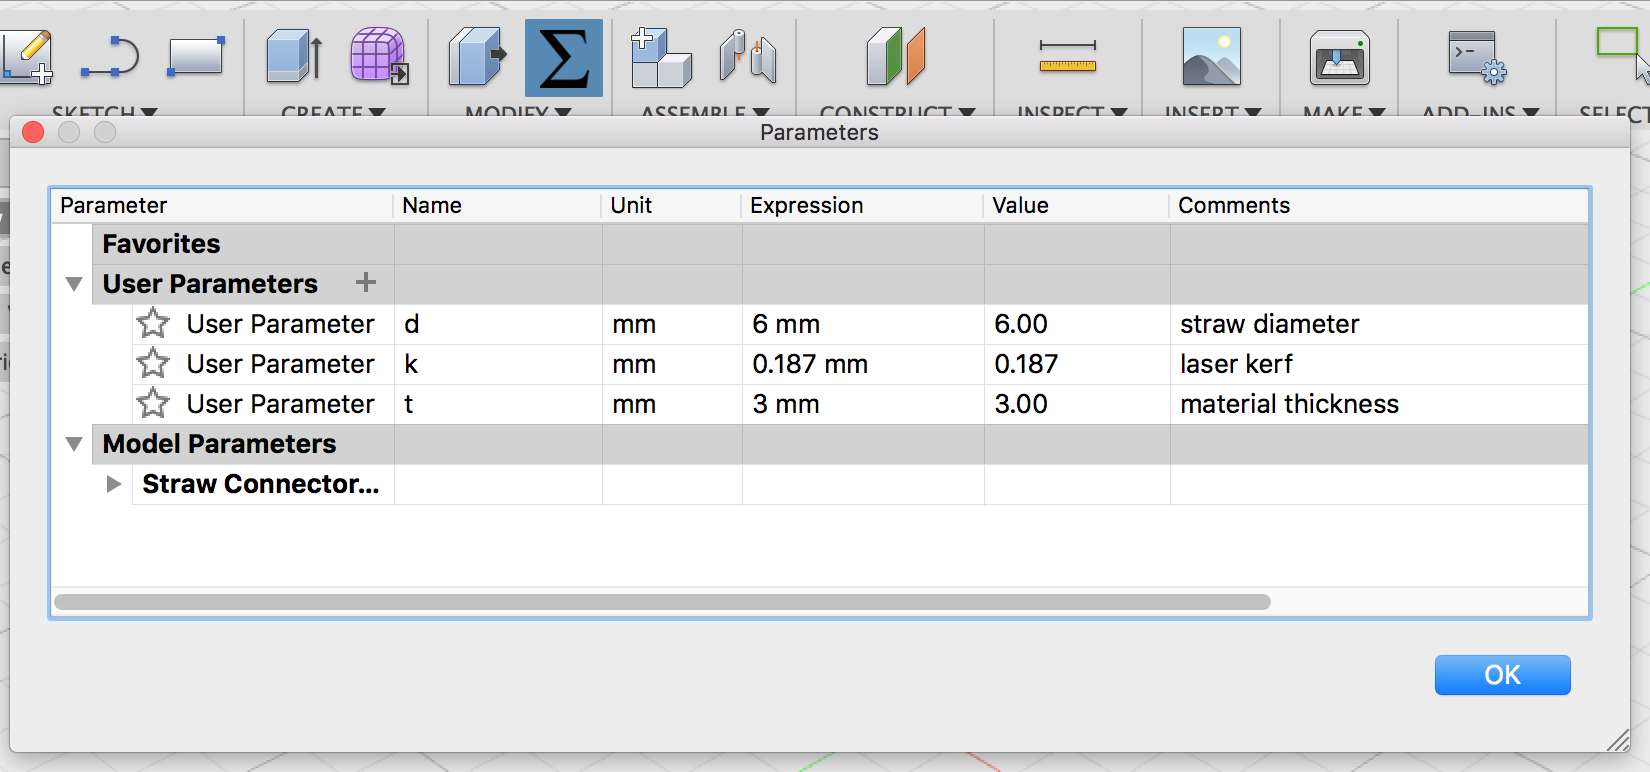Click the Comments column header
This screenshot has width=1650, height=772.
(x=1379, y=205)
